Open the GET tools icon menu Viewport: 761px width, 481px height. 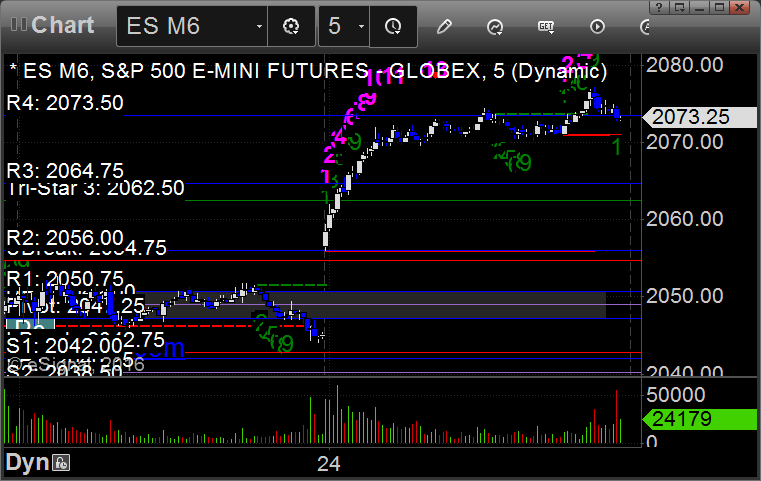pos(546,26)
